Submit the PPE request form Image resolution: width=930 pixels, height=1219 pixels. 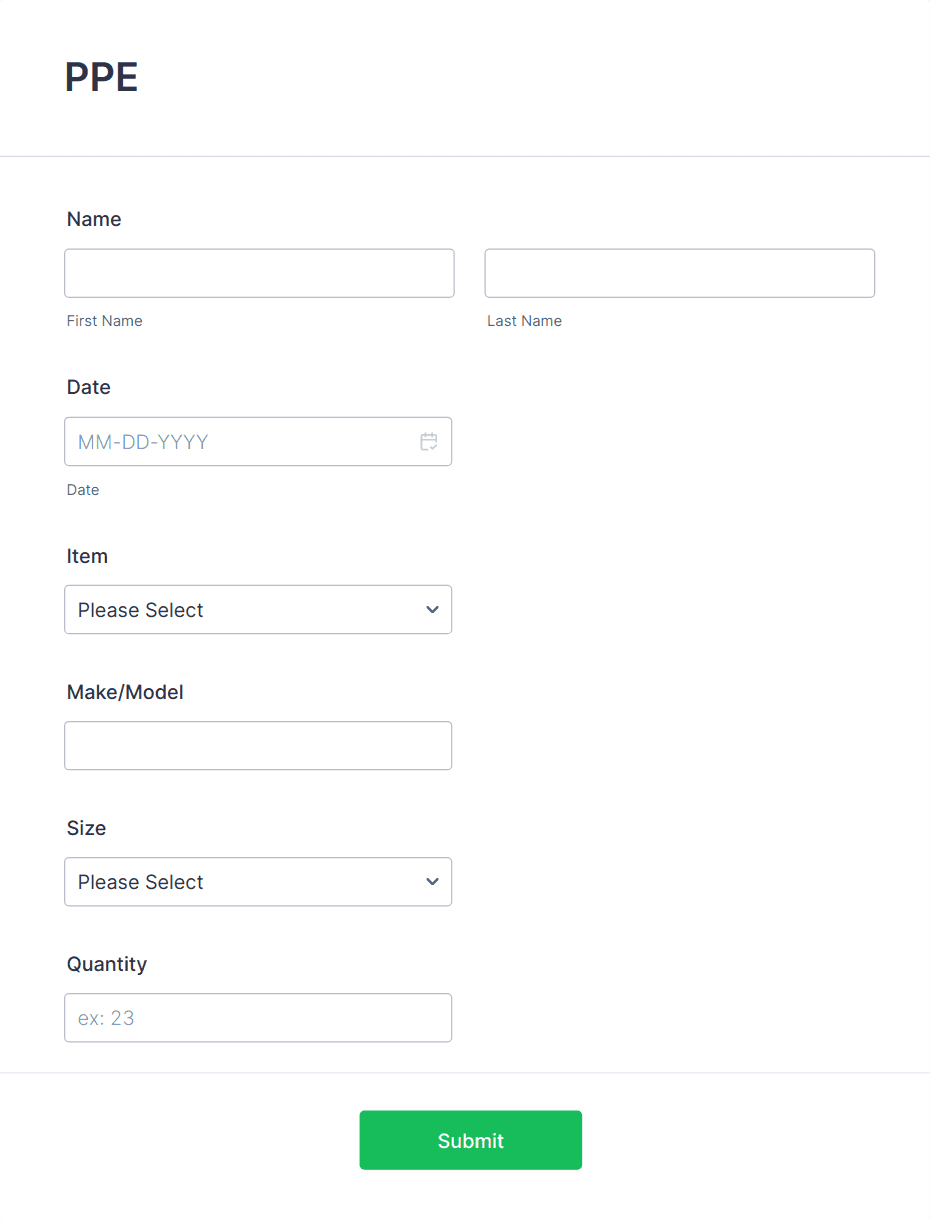(470, 1140)
